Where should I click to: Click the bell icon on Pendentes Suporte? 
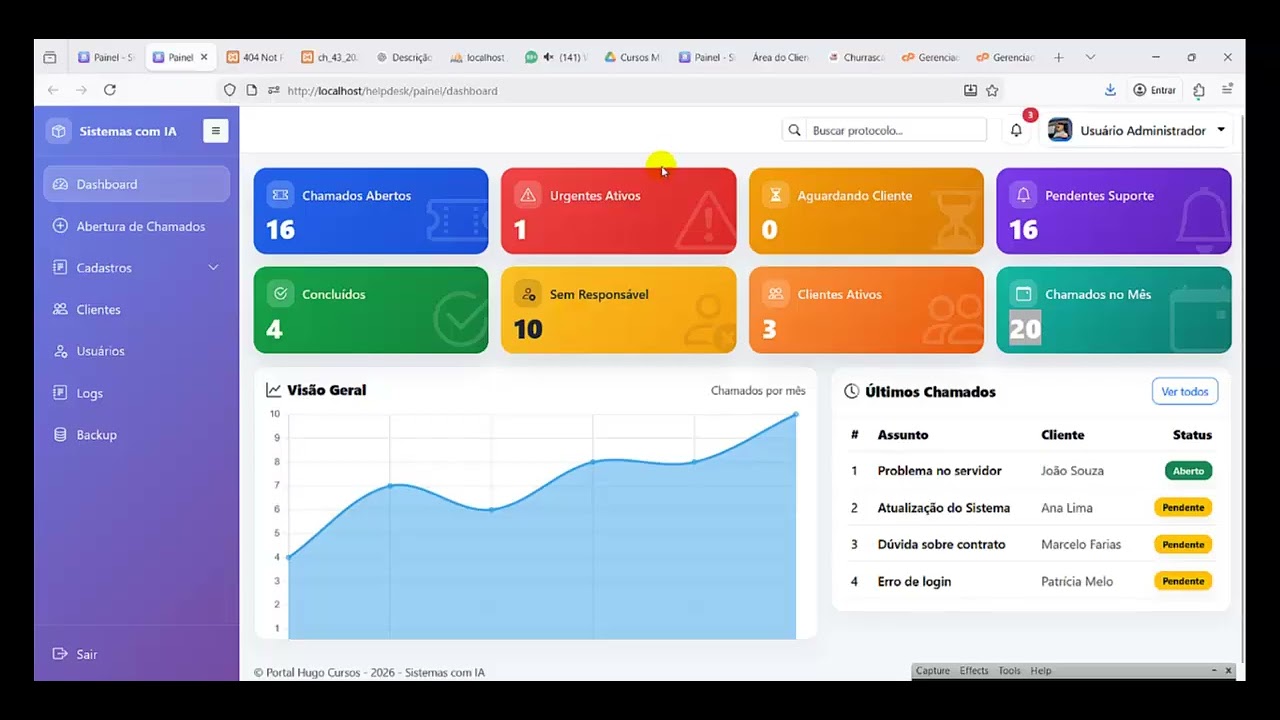click(1023, 195)
